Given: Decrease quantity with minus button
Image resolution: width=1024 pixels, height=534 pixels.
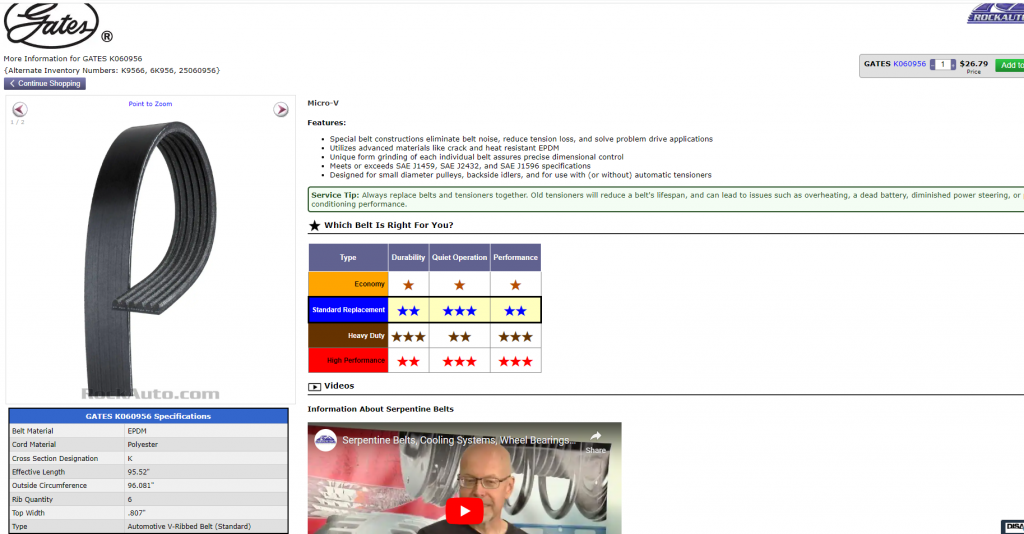Looking at the screenshot, I should click(x=933, y=65).
